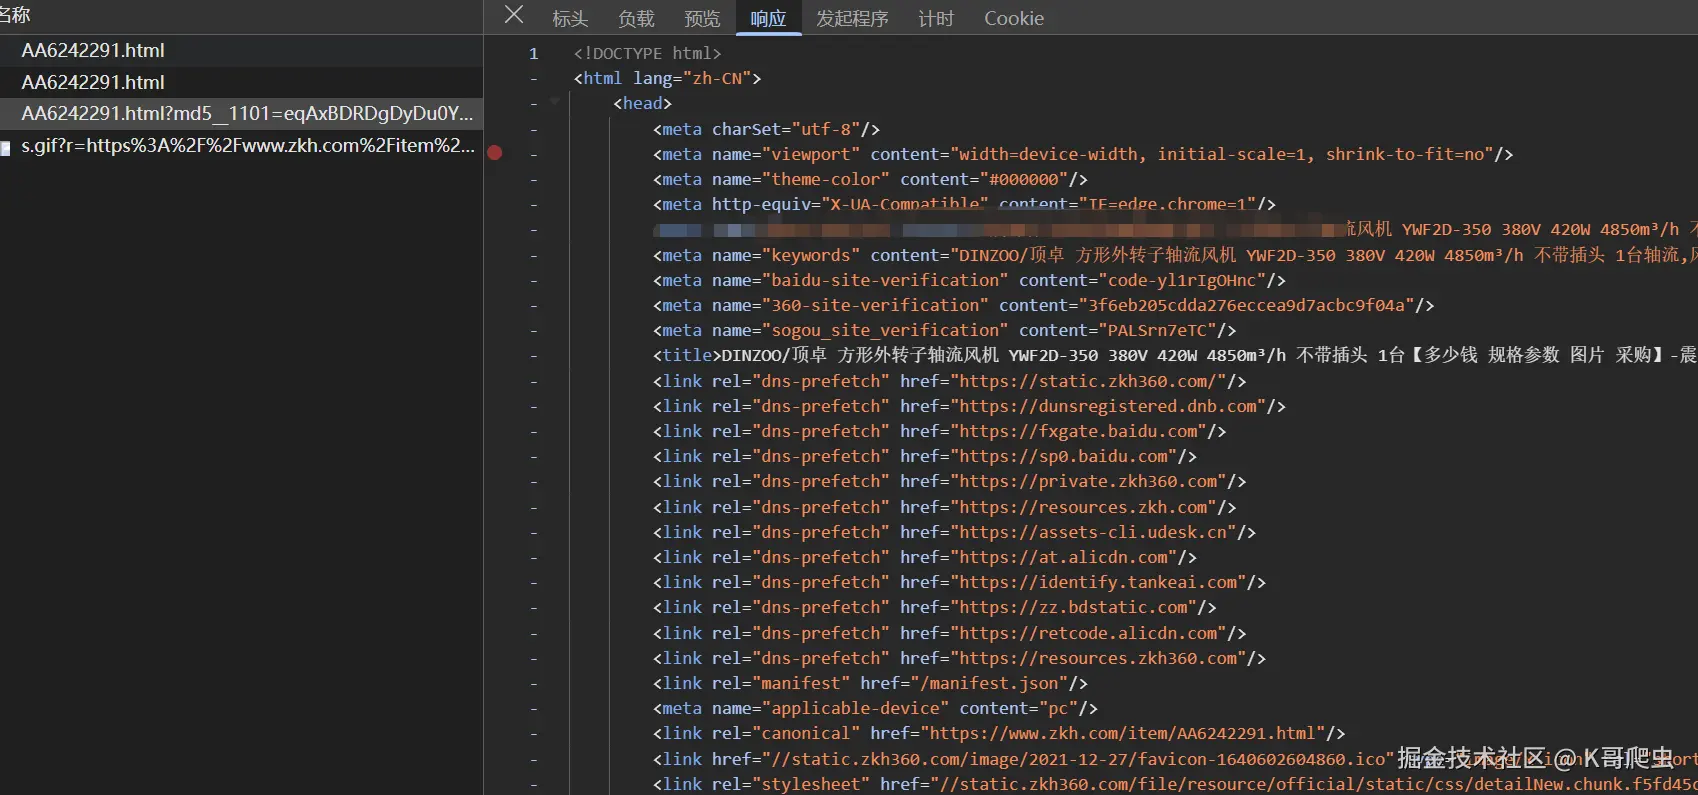1698x795 pixels.
Task: Click the 名称 column header
Action: pos(16,15)
